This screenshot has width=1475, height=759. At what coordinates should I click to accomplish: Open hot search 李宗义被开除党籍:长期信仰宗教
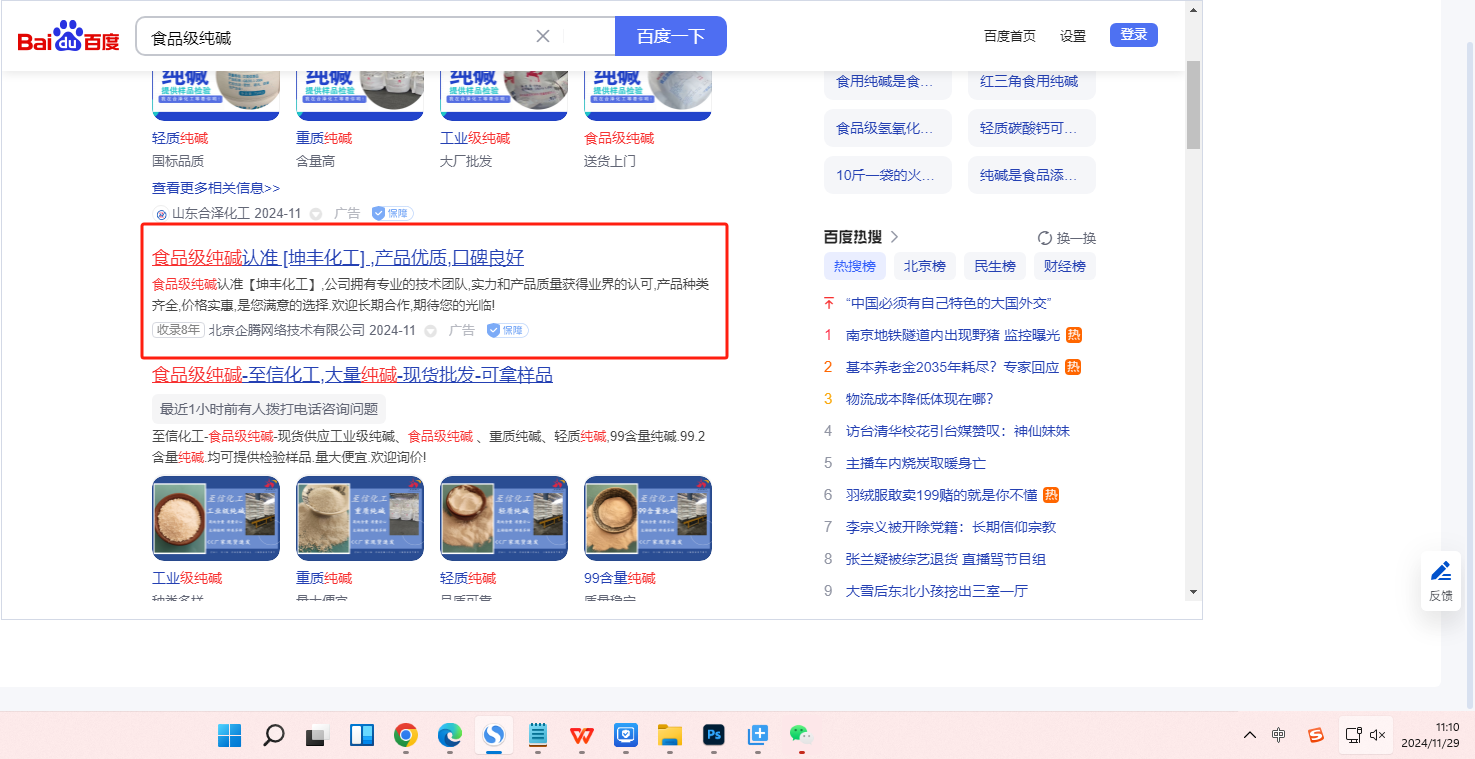pos(951,527)
